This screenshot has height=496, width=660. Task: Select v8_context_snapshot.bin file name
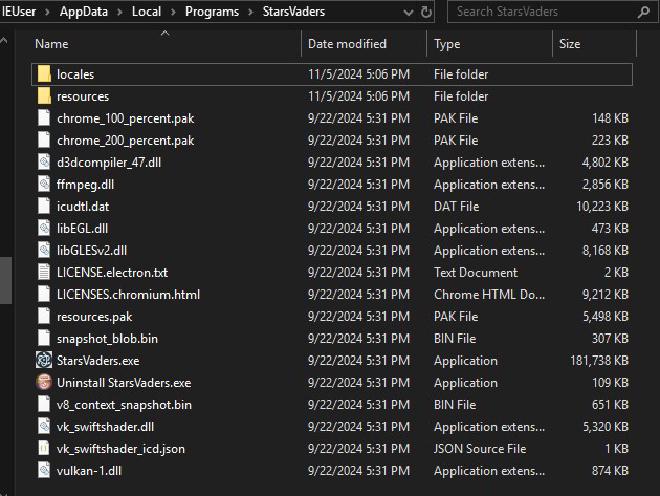tap(124, 405)
